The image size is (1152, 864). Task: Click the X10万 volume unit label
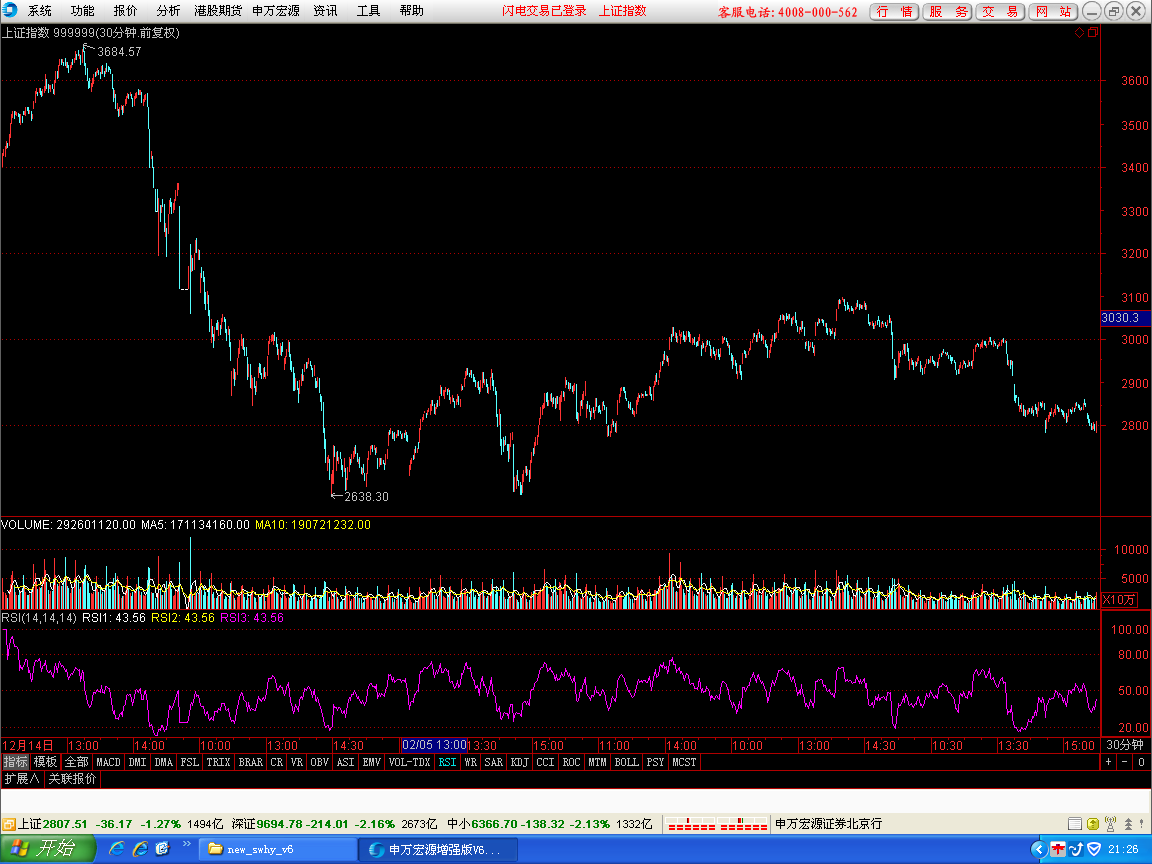click(1119, 600)
